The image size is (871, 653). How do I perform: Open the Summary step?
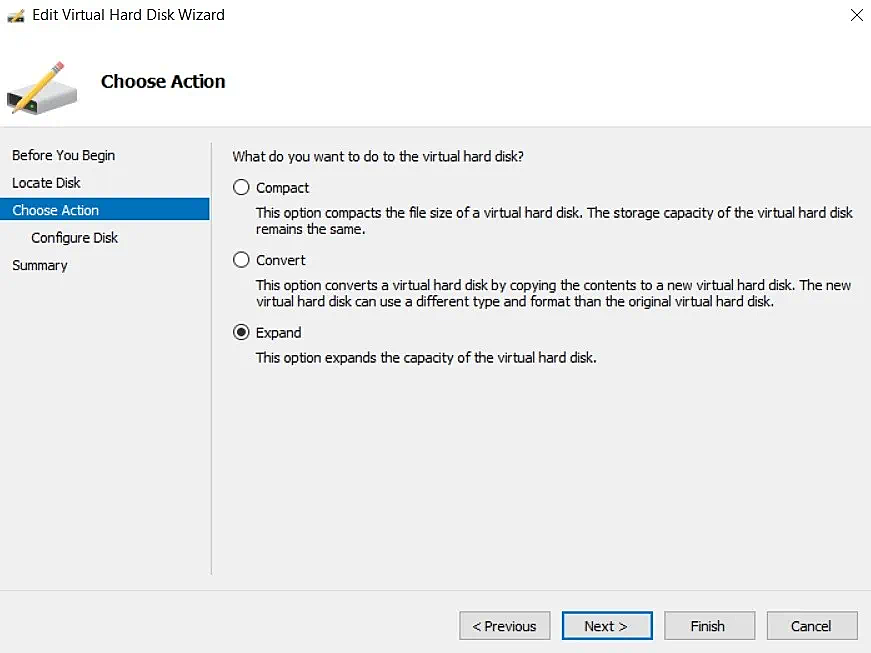pyautogui.click(x=40, y=265)
